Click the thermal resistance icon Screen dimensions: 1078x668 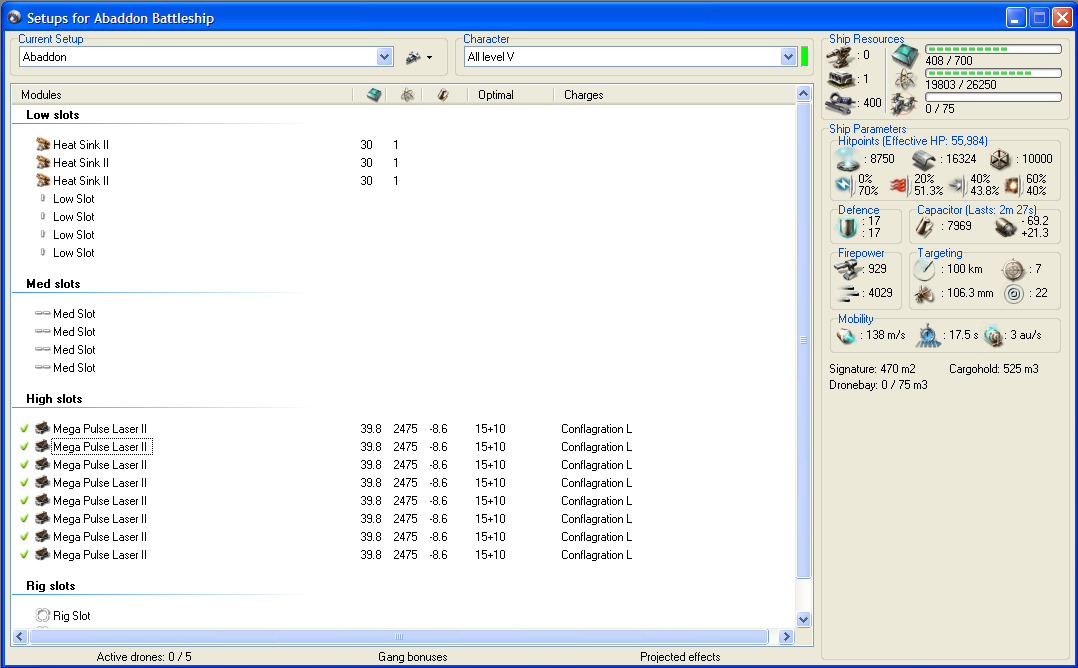click(x=899, y=185)
